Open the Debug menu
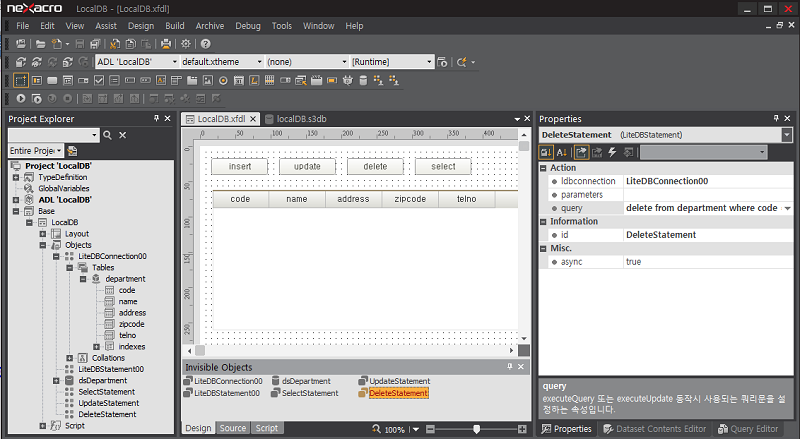Image resolution: width=800 pixels, height=439 pixels. 247,26
